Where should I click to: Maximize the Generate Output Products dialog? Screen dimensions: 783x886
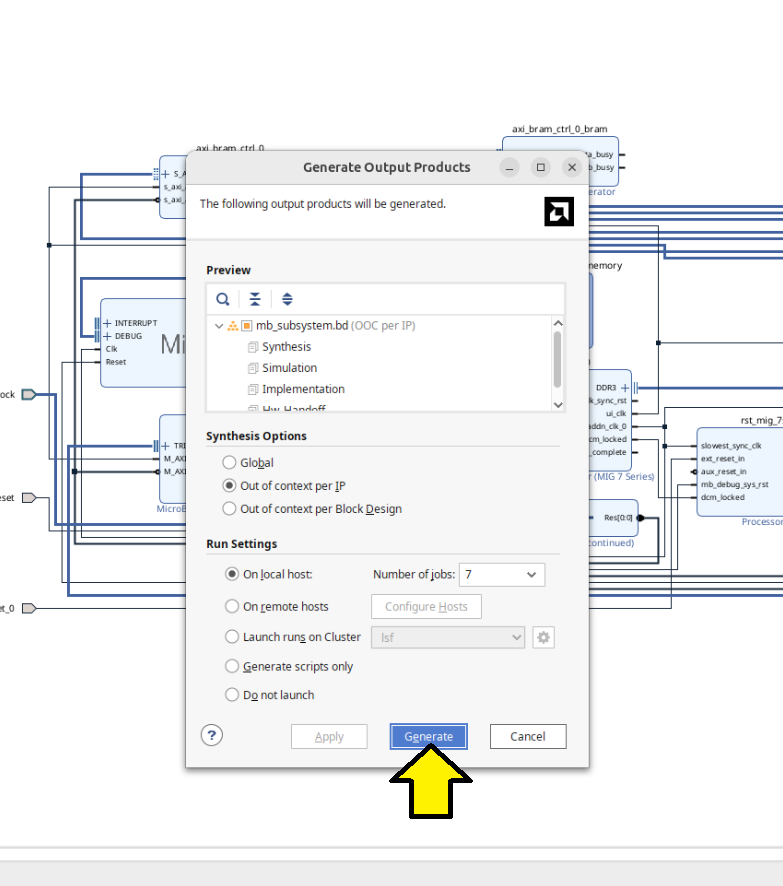tap(540, 167)
